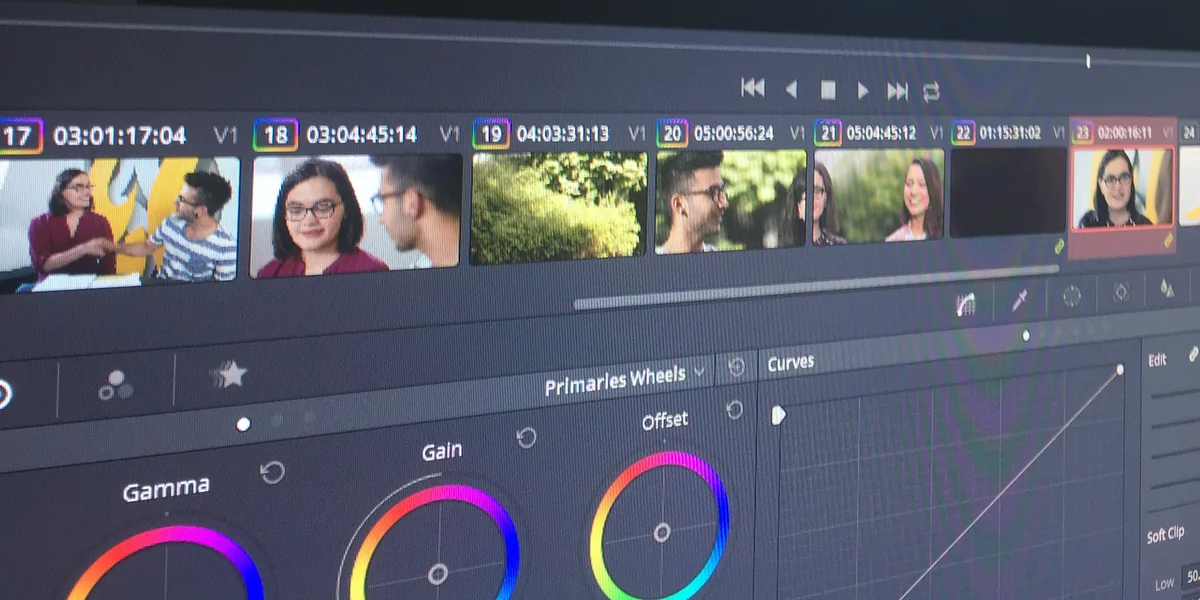
Task: Select clip 19 green foliage thumbnail
Action: coord(559,207)
